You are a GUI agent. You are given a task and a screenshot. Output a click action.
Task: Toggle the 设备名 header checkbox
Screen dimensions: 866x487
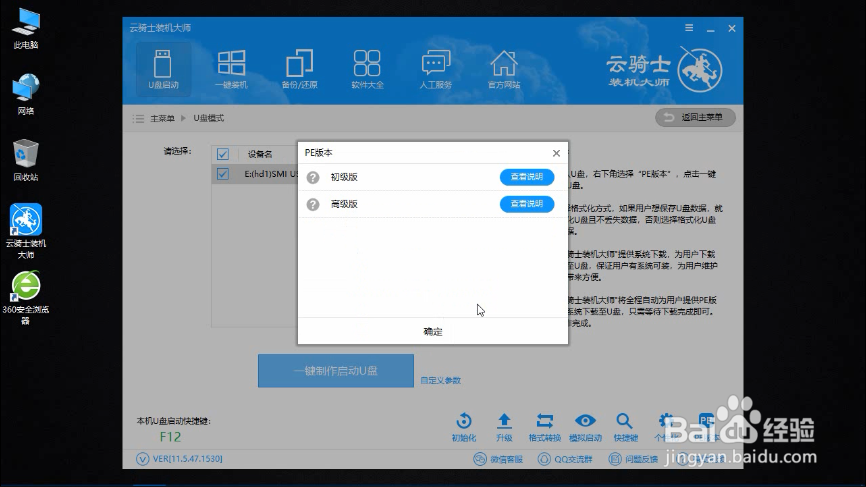[223, 154]
